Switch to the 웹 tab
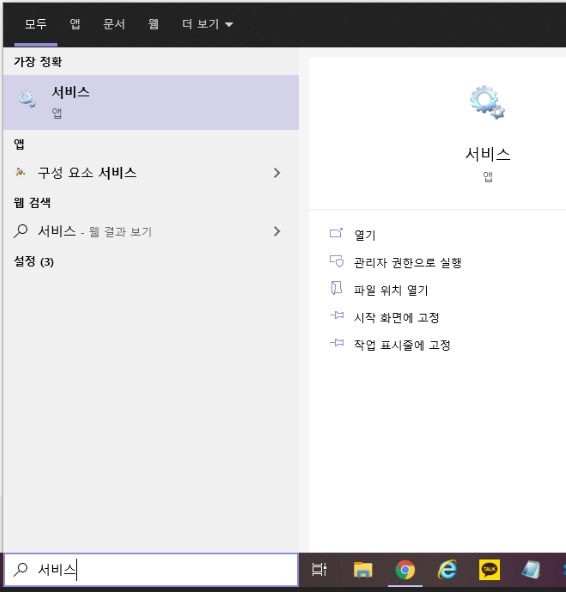566x592 pixels. 153,24
